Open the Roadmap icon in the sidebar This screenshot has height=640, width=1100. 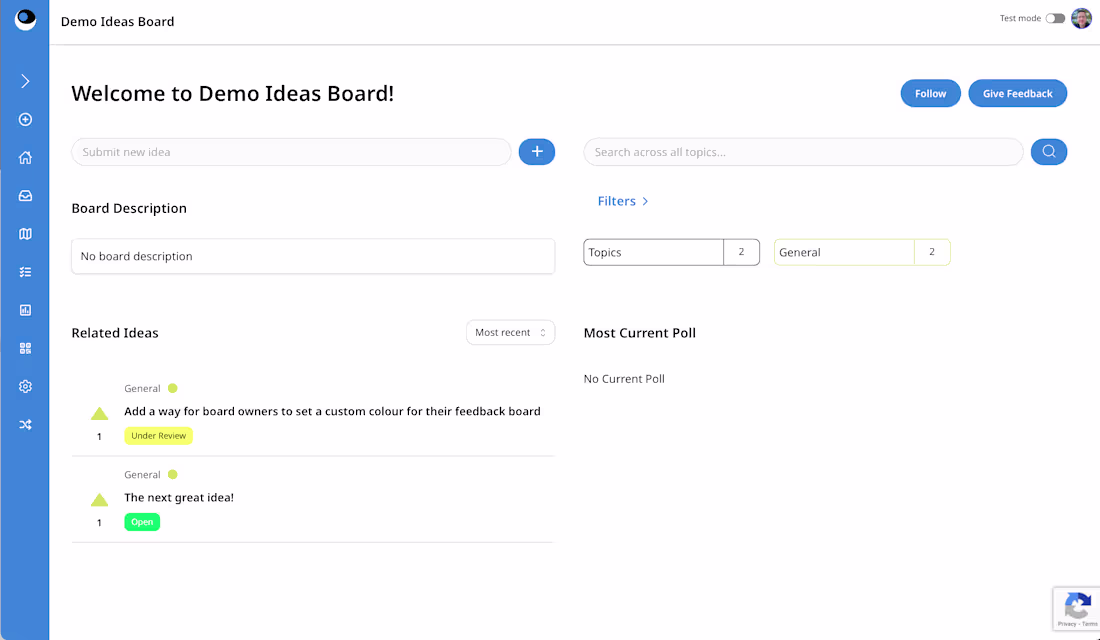click(25, 233)
